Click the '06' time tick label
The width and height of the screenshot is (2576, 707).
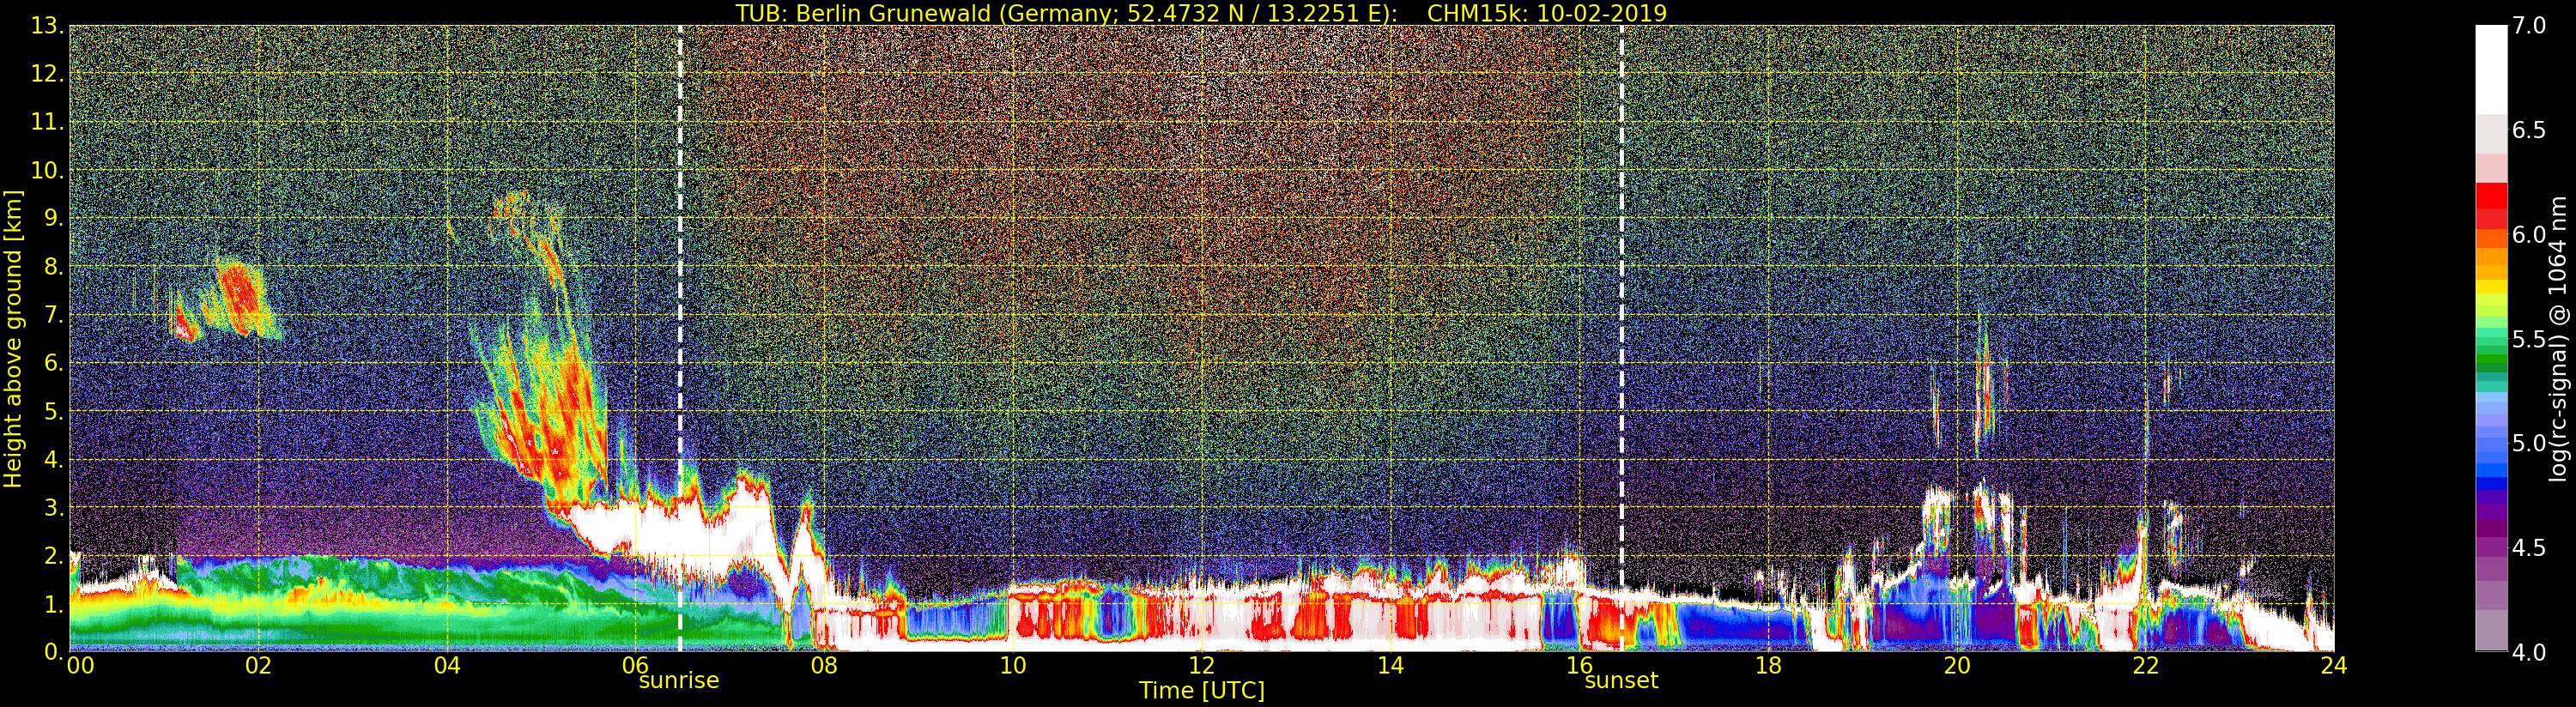[x=636, y=665]
